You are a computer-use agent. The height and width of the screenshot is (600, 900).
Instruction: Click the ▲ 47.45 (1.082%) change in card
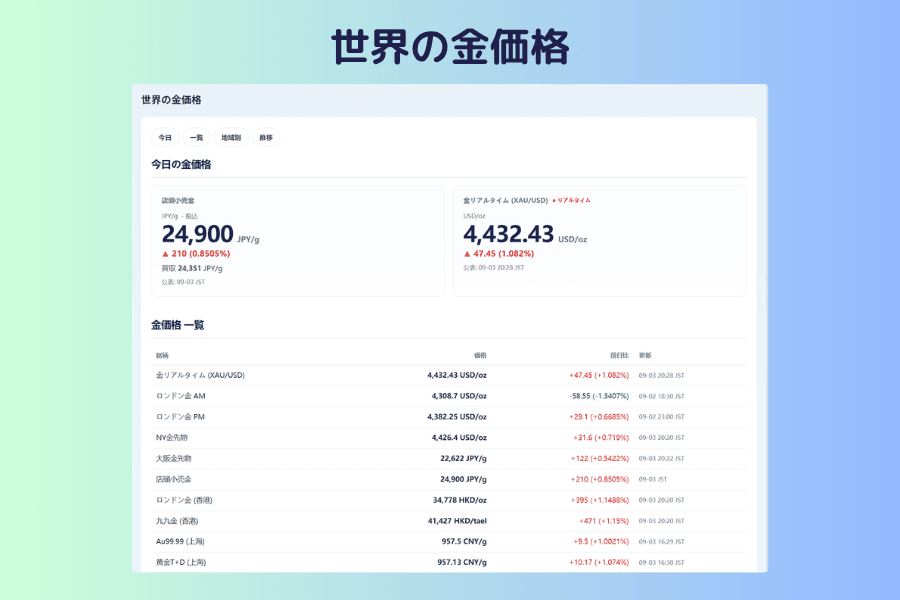(x=498, y=254)
